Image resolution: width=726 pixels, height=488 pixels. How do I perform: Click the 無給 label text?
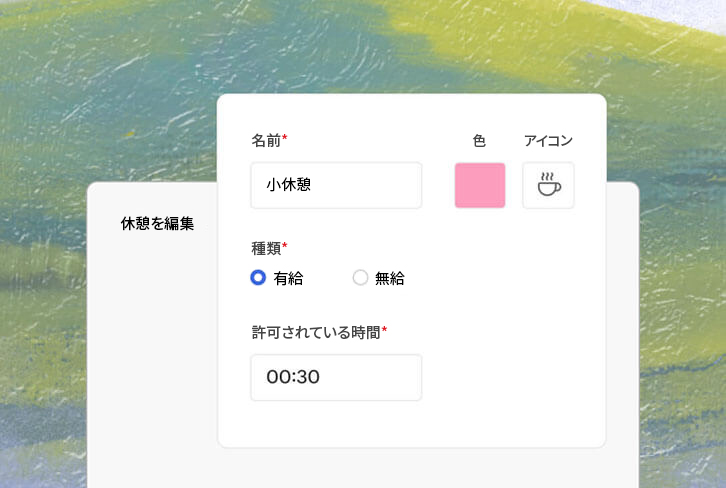390,279
